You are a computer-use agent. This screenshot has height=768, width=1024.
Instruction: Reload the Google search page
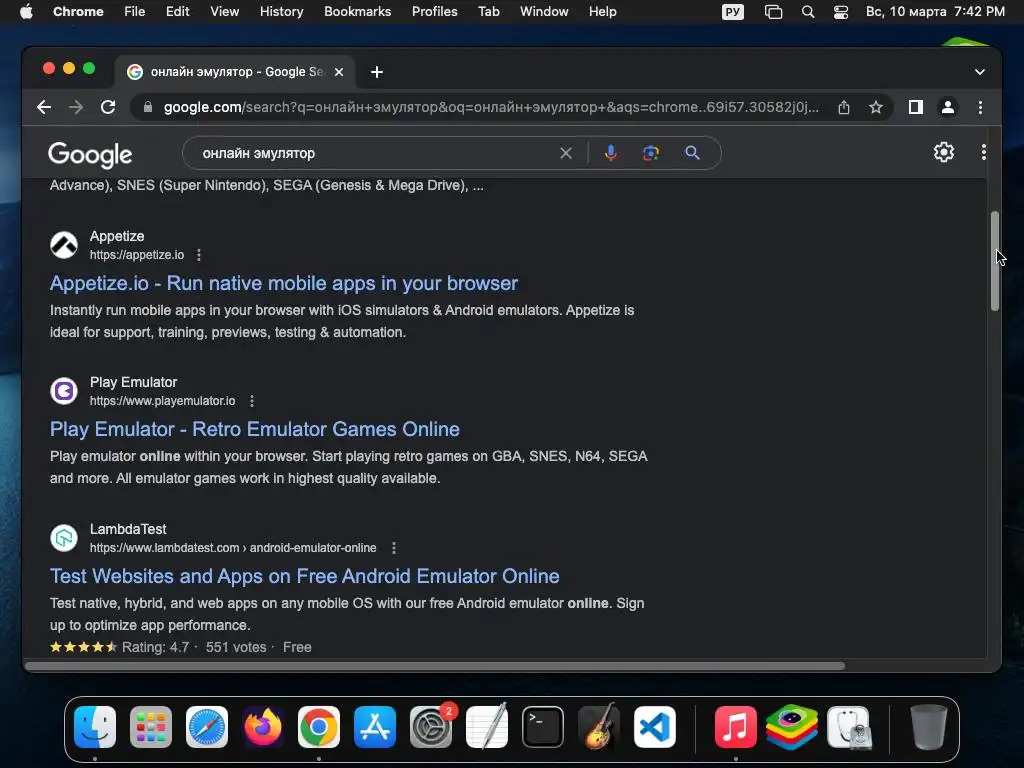click(x=108, y=107)
